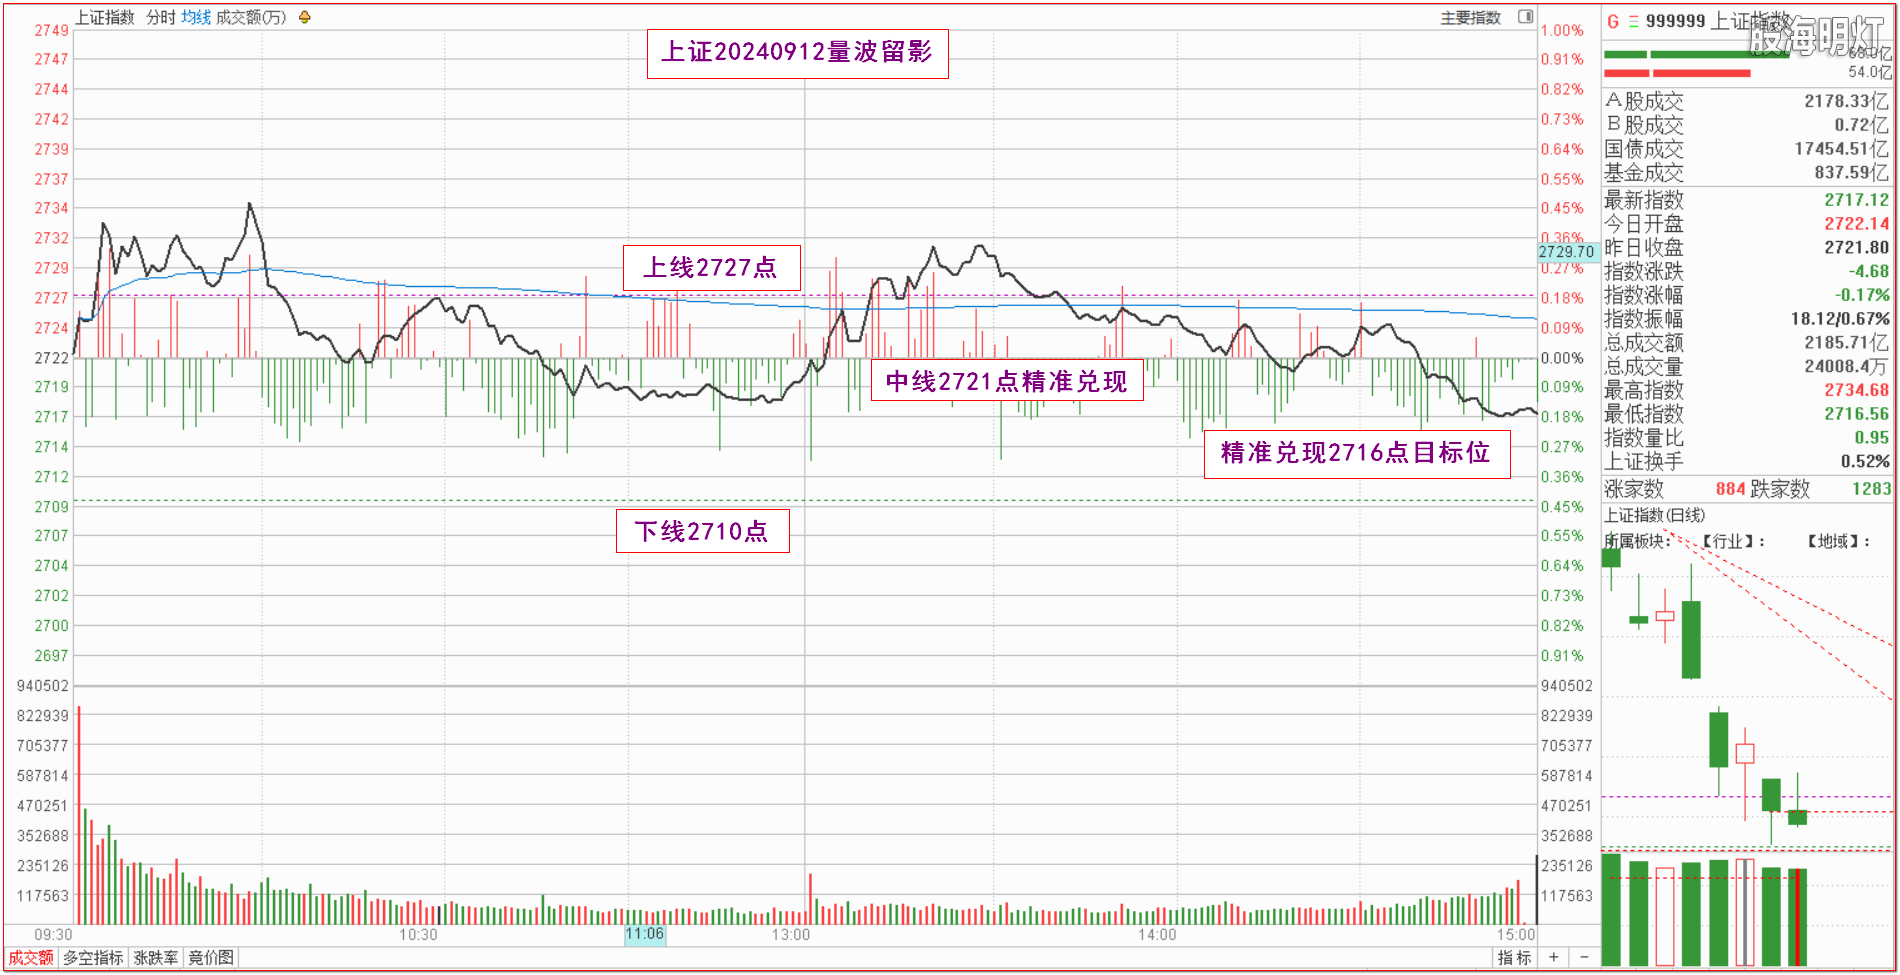Click the 15:00 time axis label
The width and height of the screenshot is (1900, 975).
coord(1516,934)
